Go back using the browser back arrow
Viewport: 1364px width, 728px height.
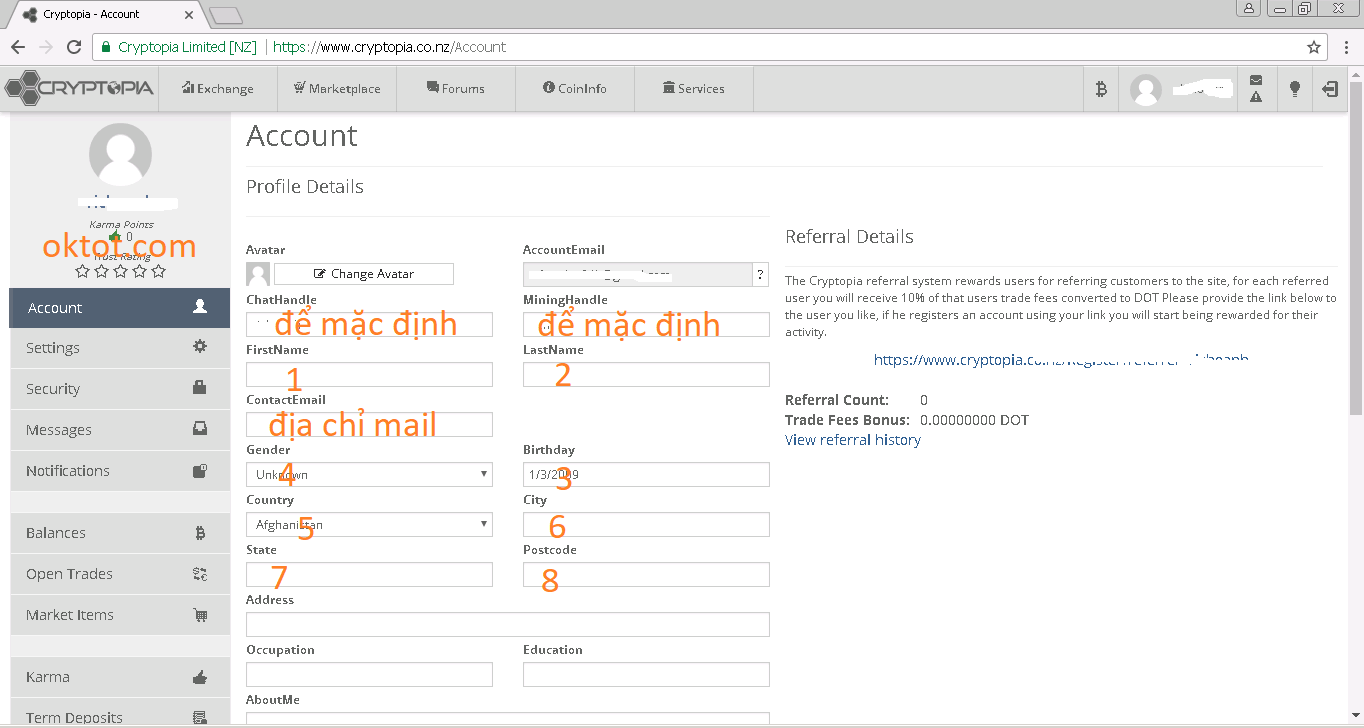click(x=18, y=47)
